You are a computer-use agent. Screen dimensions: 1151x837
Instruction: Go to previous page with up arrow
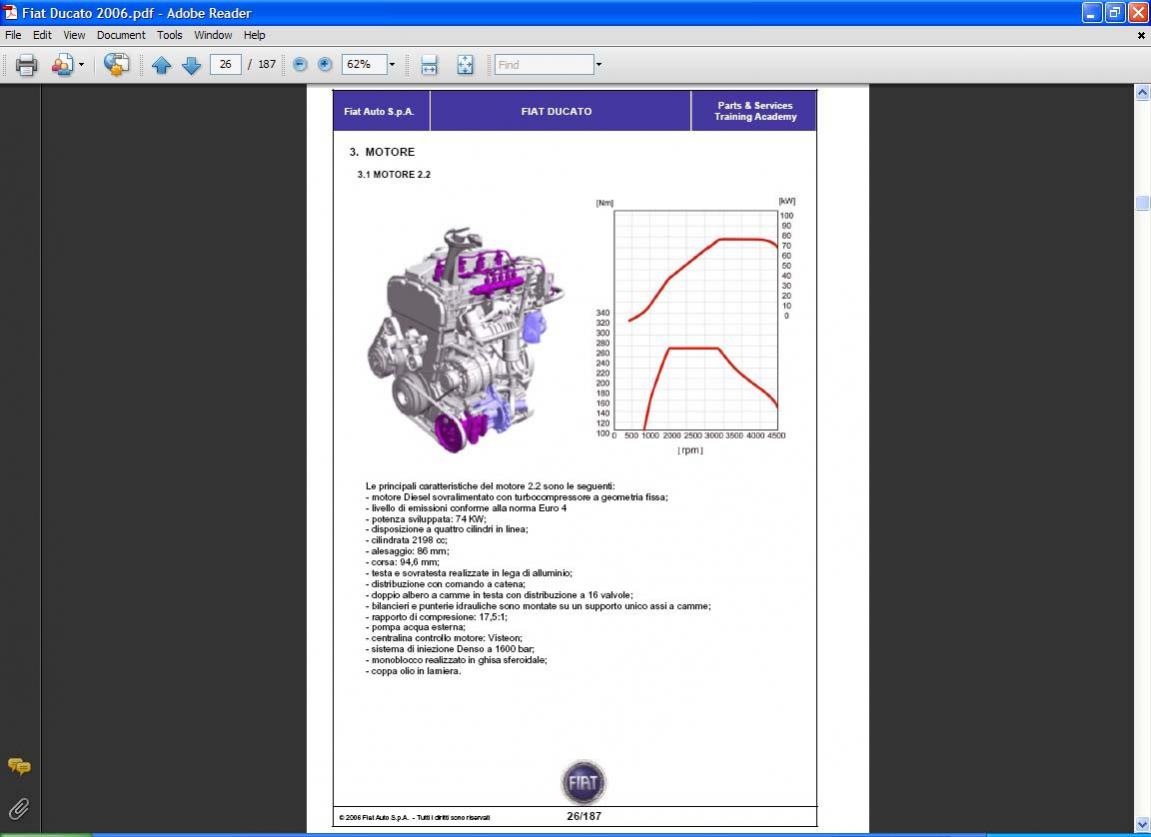coord(161,65)
